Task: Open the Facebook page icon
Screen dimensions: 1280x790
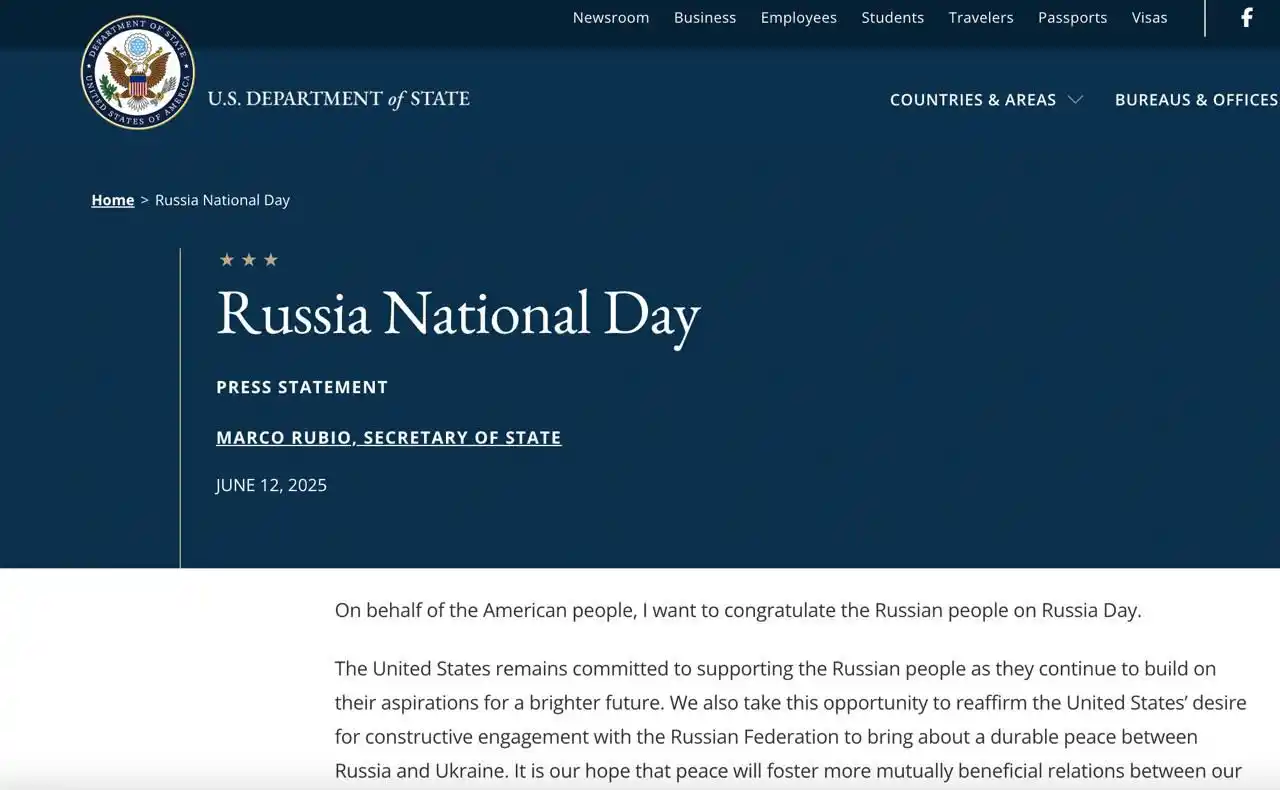Action: (1247, 17)
